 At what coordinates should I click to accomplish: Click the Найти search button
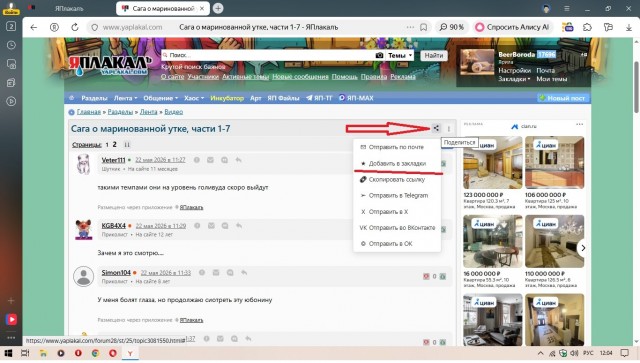[433, 55]
